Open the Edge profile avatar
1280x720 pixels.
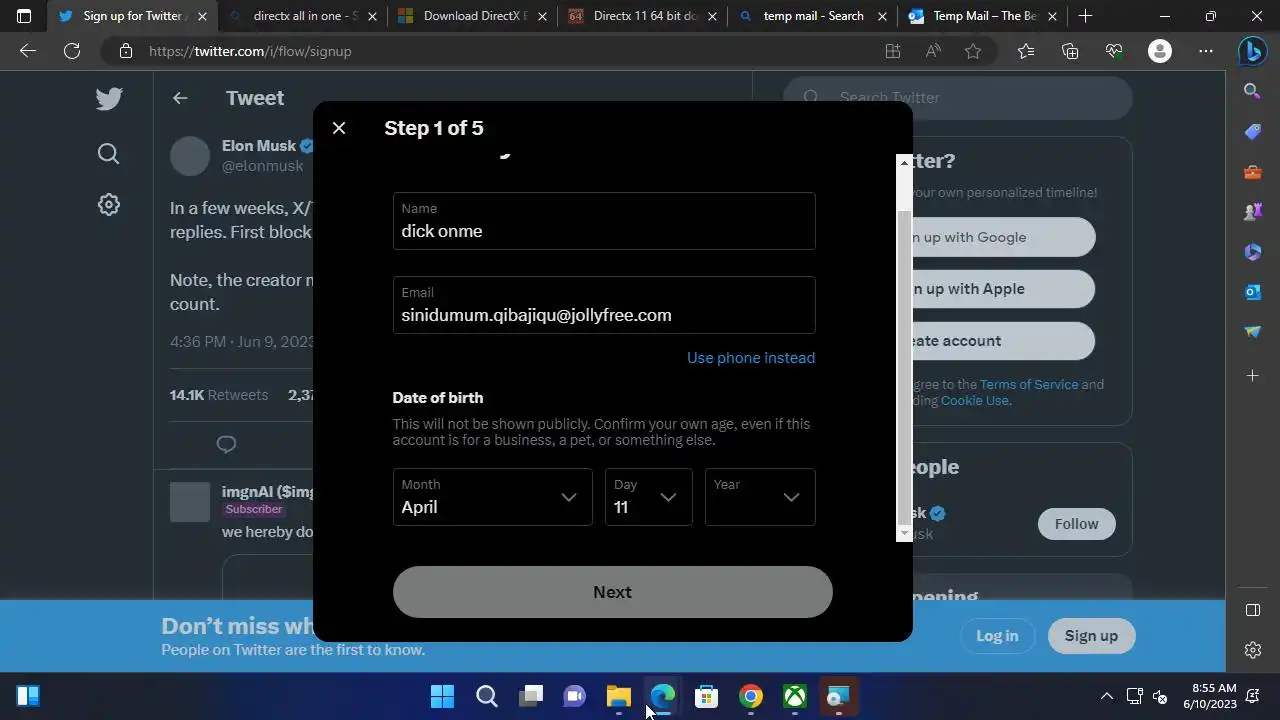(x=1160, y=51)
